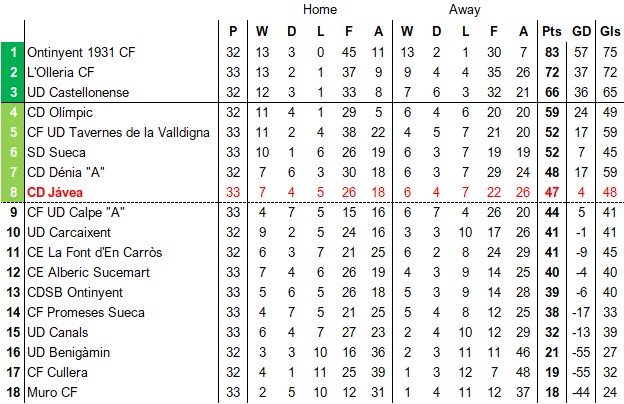The image size is (624, 404).
Task: Click the CF Cullera team name
Action: click(56, 372)
